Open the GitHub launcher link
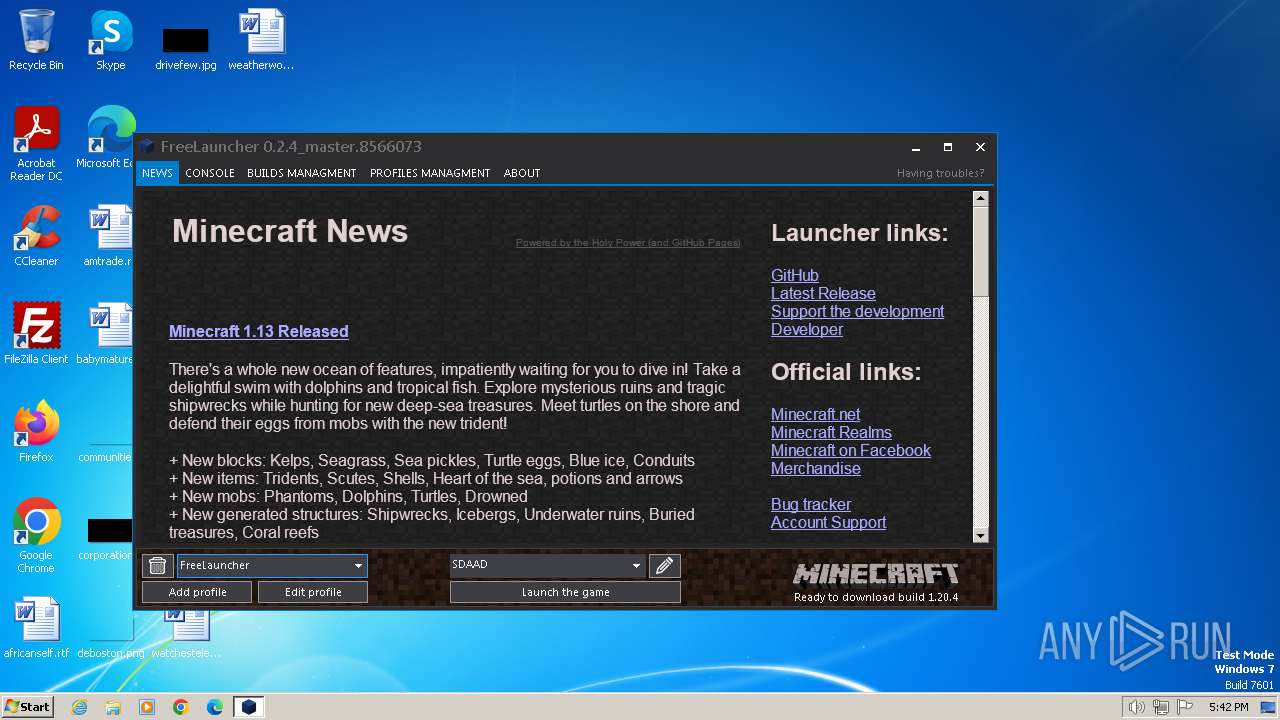Screen dimensions: 1280x720 795,275
